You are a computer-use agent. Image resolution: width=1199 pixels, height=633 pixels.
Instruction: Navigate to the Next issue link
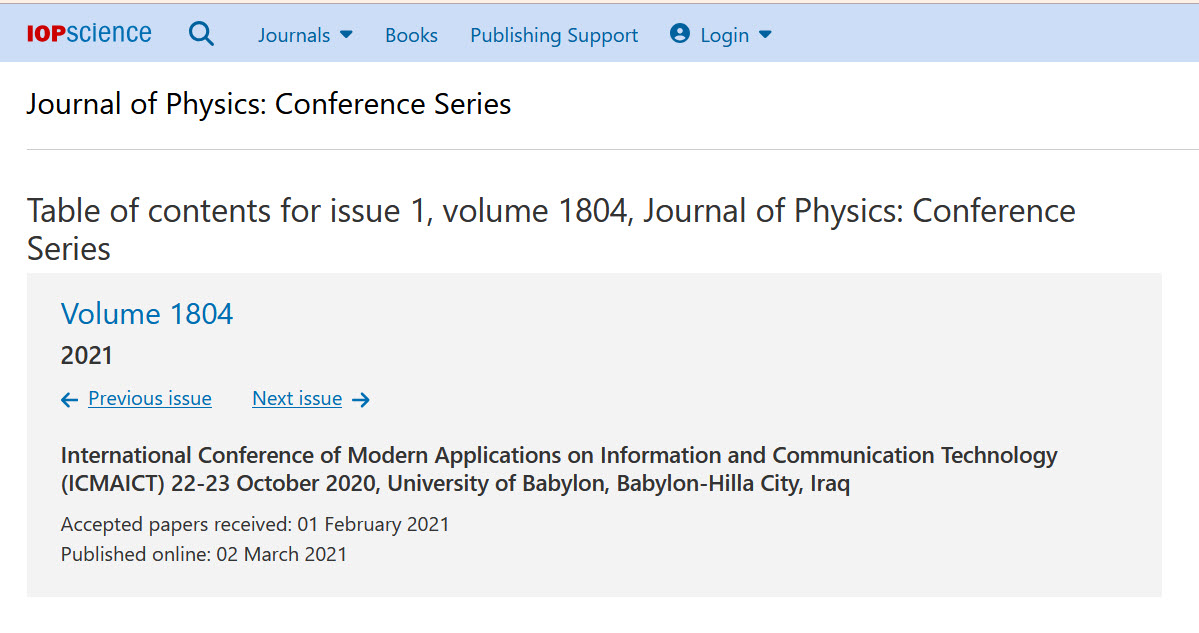297,399
